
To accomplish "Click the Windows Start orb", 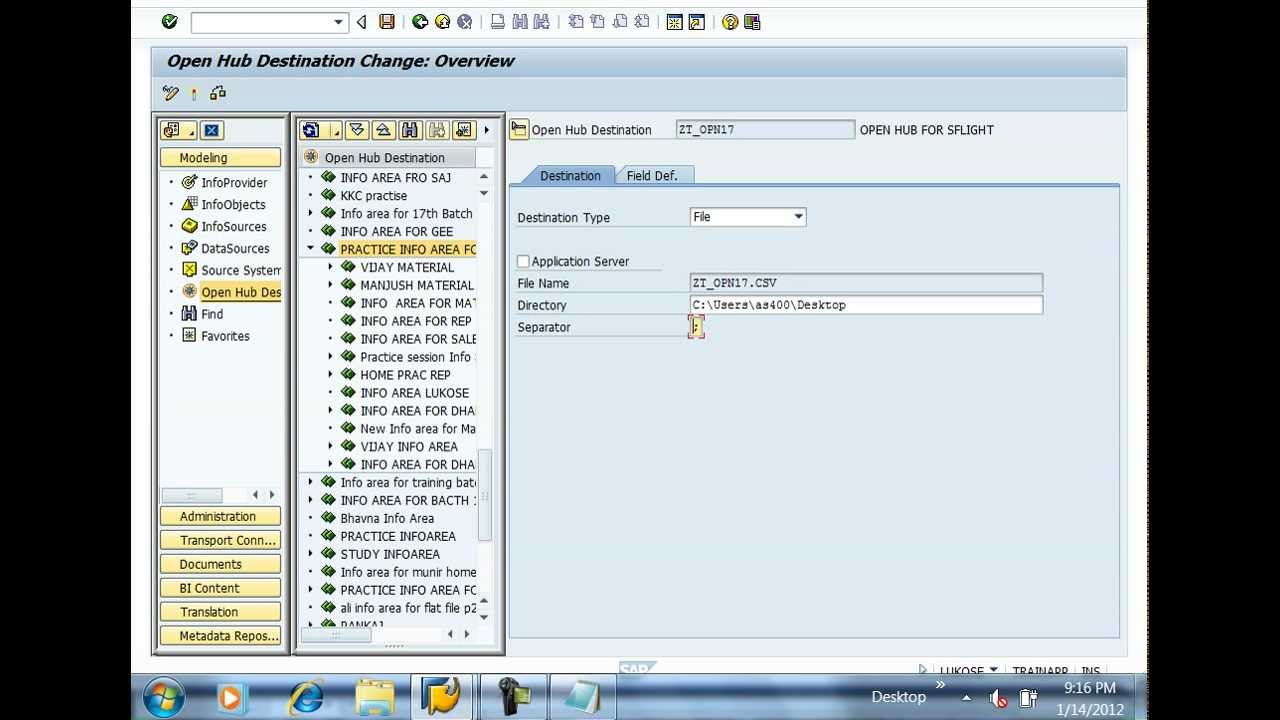I will pyautogui.click(x=164, y=697).
